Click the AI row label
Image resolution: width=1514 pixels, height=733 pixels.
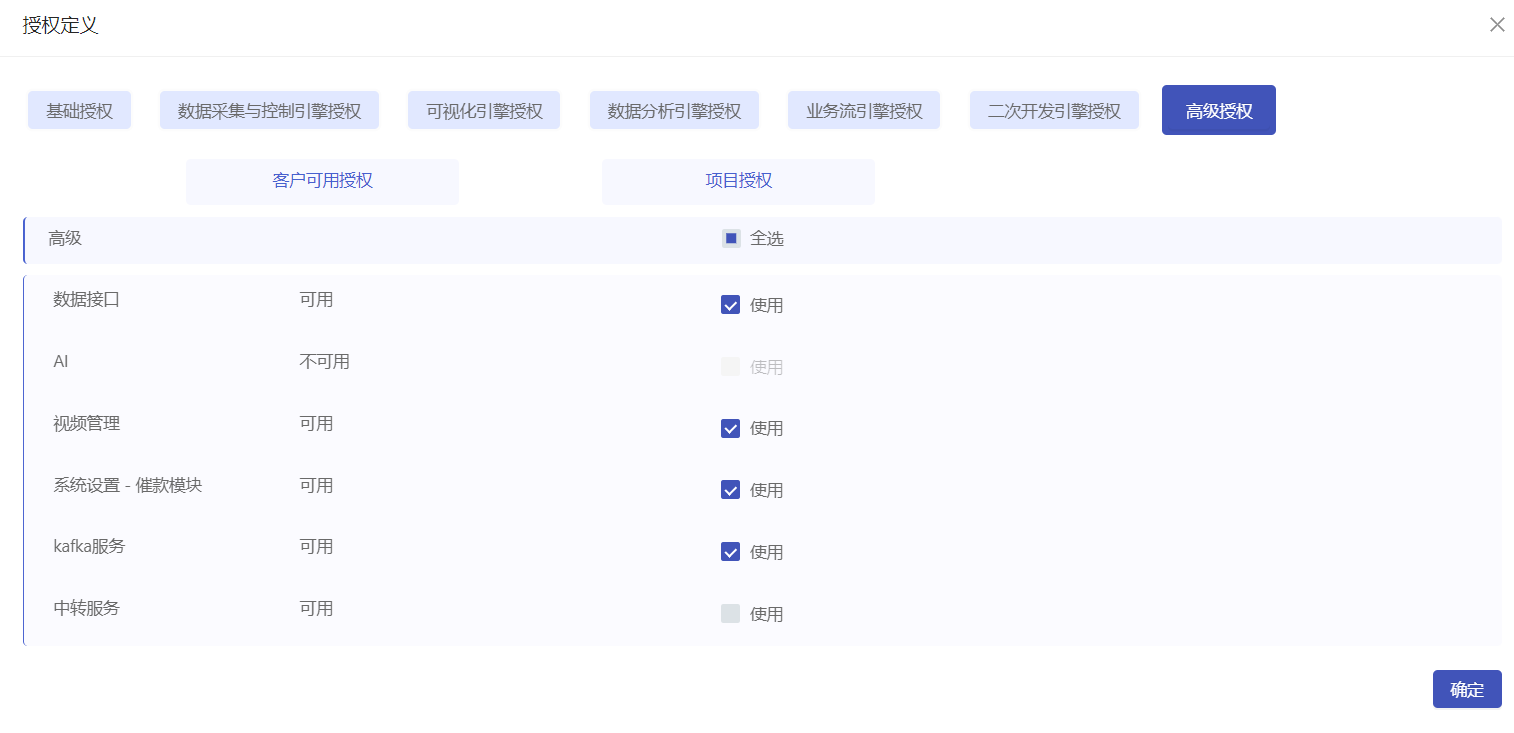[61, 361]
